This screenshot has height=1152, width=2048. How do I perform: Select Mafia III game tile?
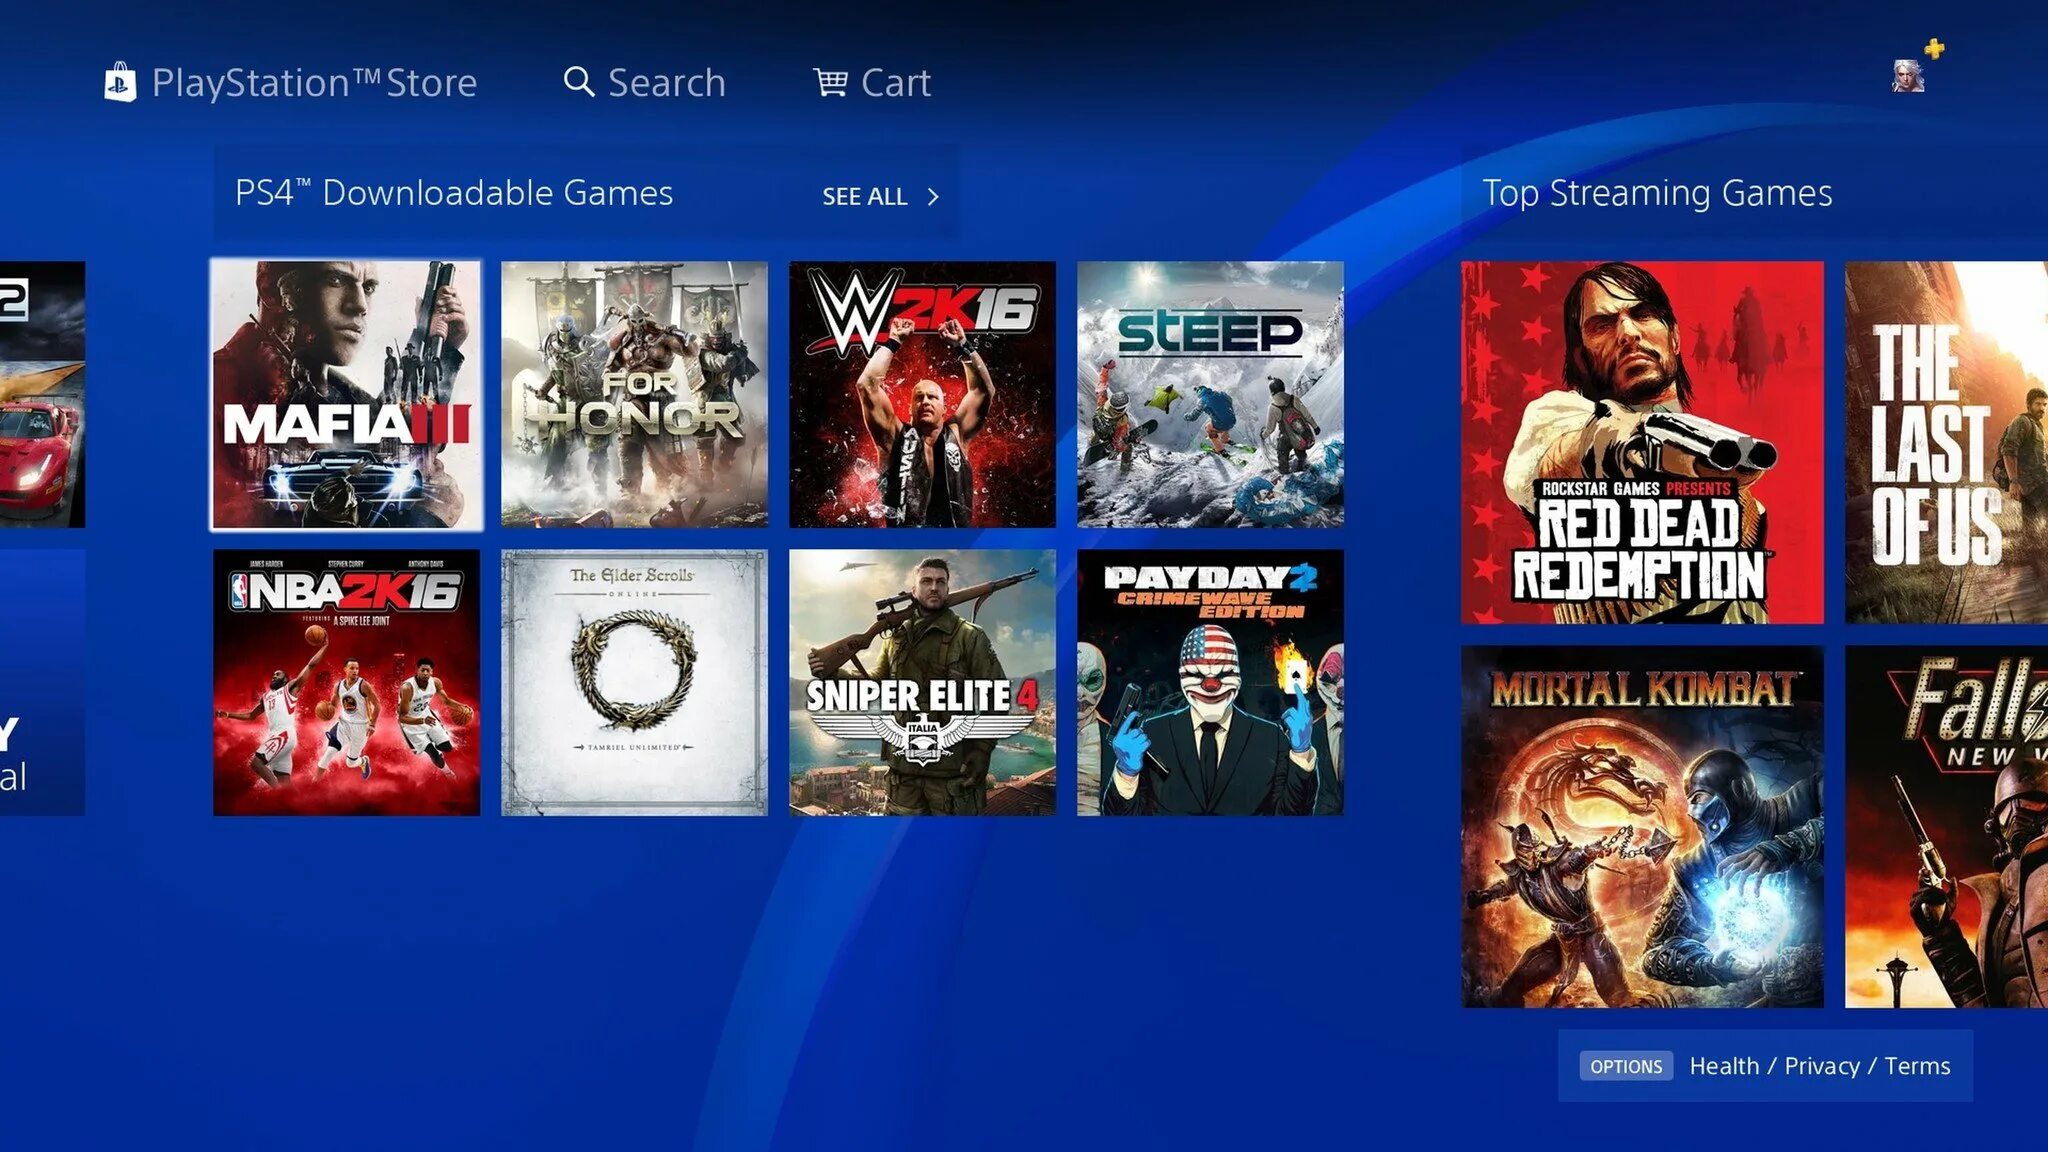coord(347,394)
